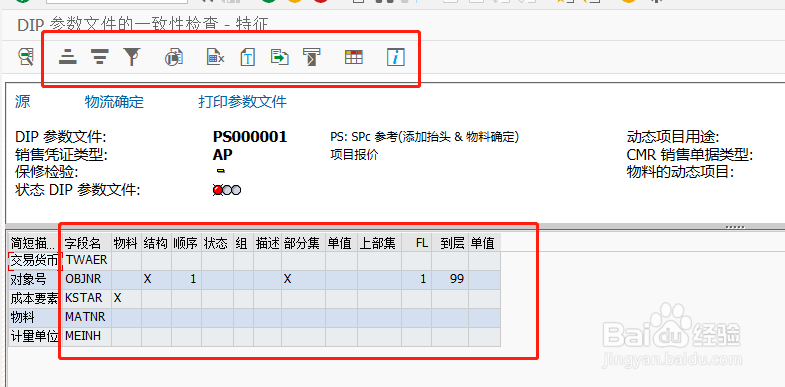Sort the list in descending order
Viewport: 785px width, 387px height.
(x=101, y=57)
